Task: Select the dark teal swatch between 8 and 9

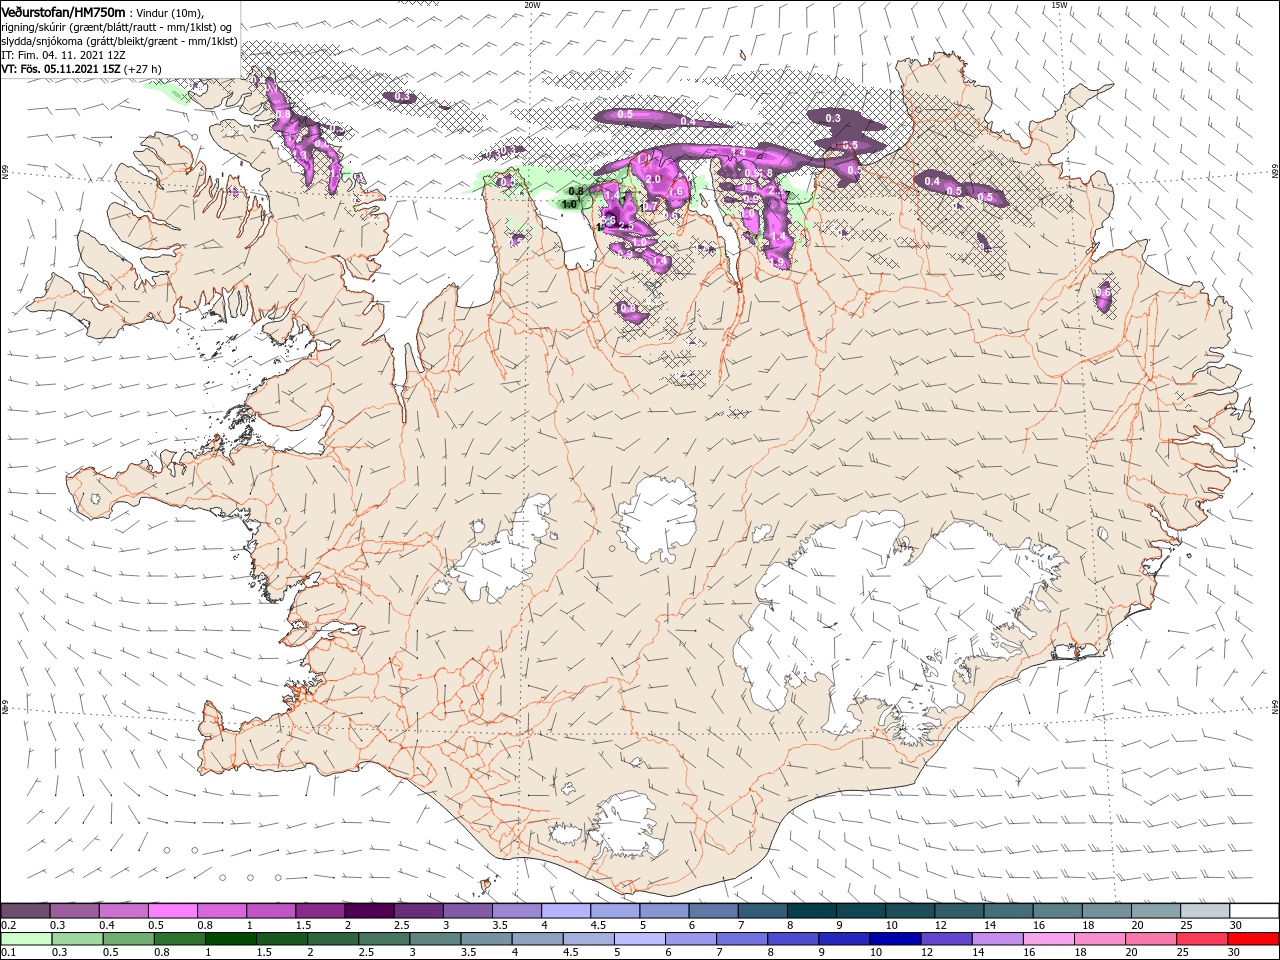Action: click(x=811, y=911)
